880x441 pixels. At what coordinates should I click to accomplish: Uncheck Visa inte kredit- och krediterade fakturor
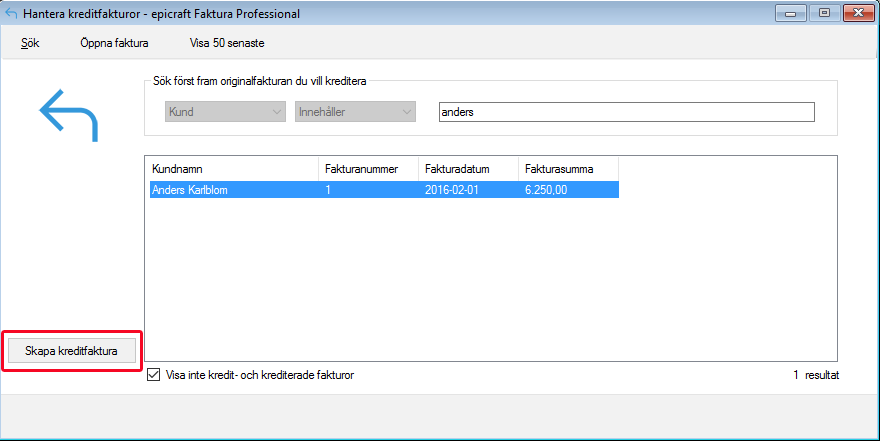click(153, 374)
